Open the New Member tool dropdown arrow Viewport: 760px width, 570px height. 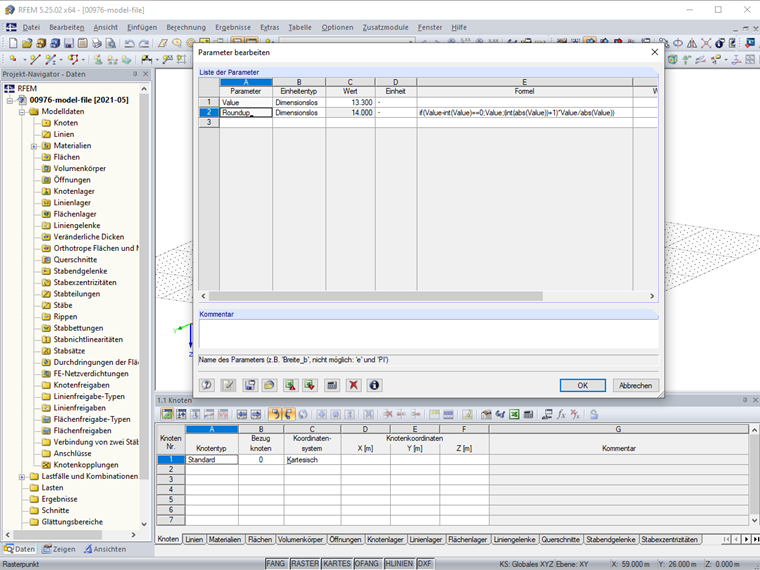pos(61,60)
